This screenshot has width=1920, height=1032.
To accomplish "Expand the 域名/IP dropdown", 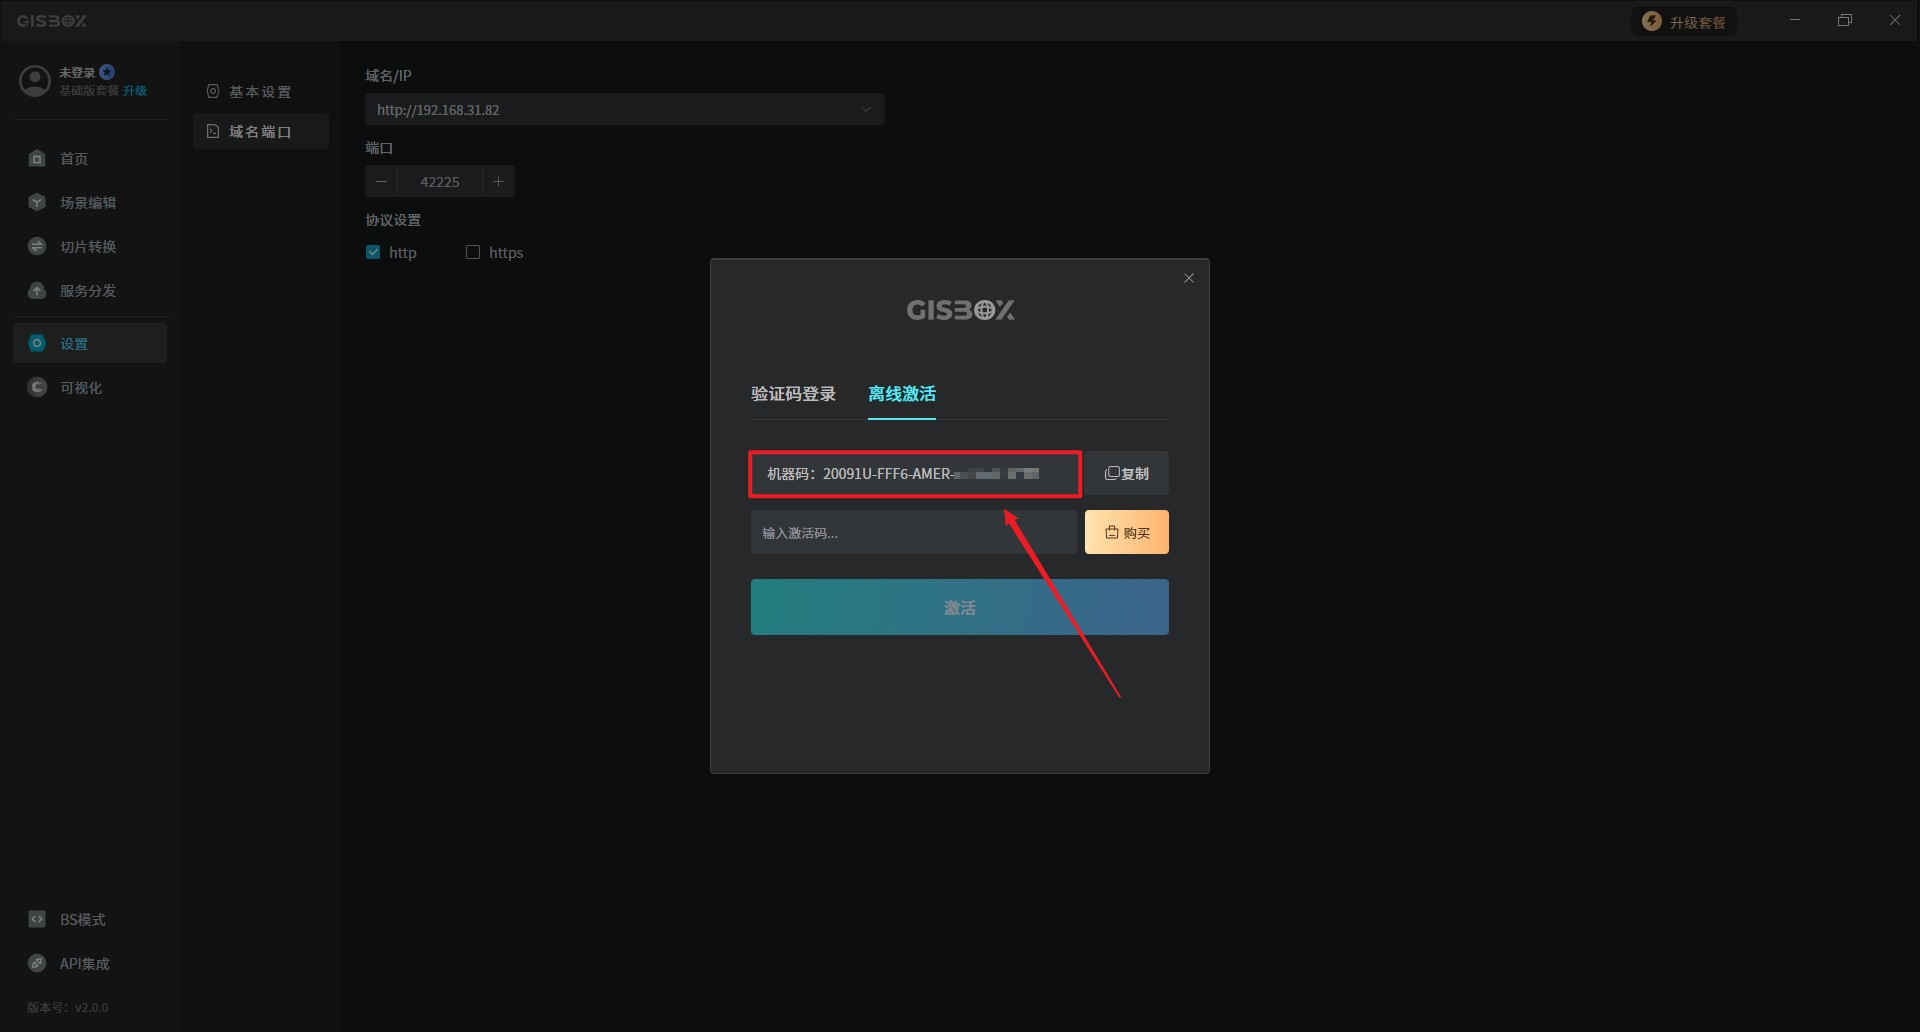I will click(x=865, y=110).
